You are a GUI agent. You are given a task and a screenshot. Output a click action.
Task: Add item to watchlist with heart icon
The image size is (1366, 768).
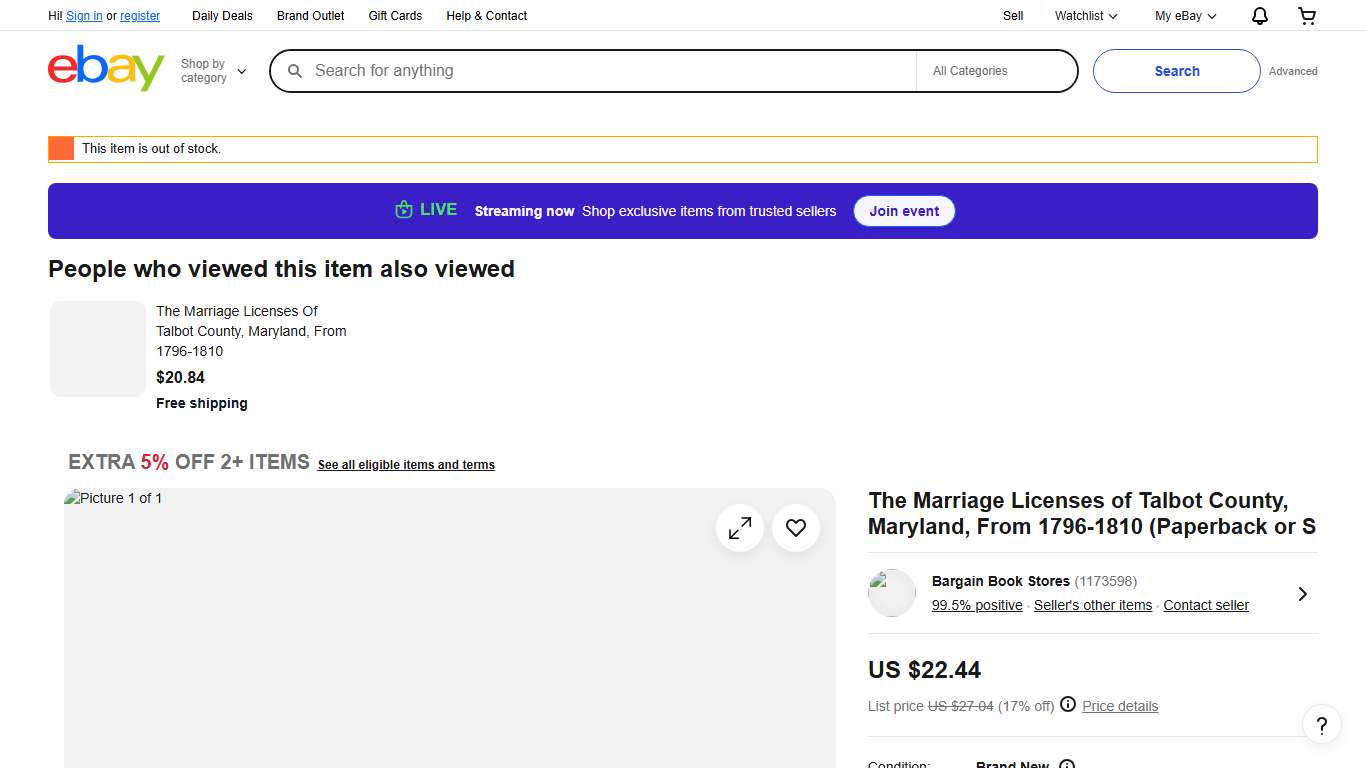(796, 528)
